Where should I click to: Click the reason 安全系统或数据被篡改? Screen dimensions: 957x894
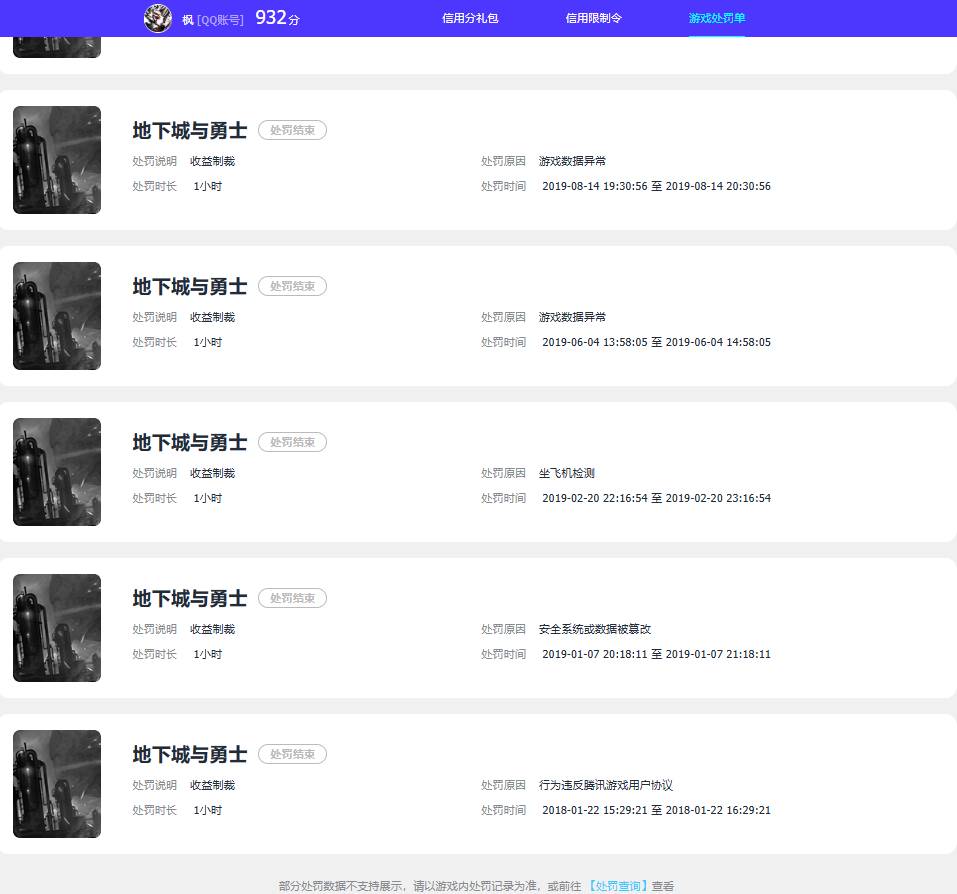click(x=595, y=629)
